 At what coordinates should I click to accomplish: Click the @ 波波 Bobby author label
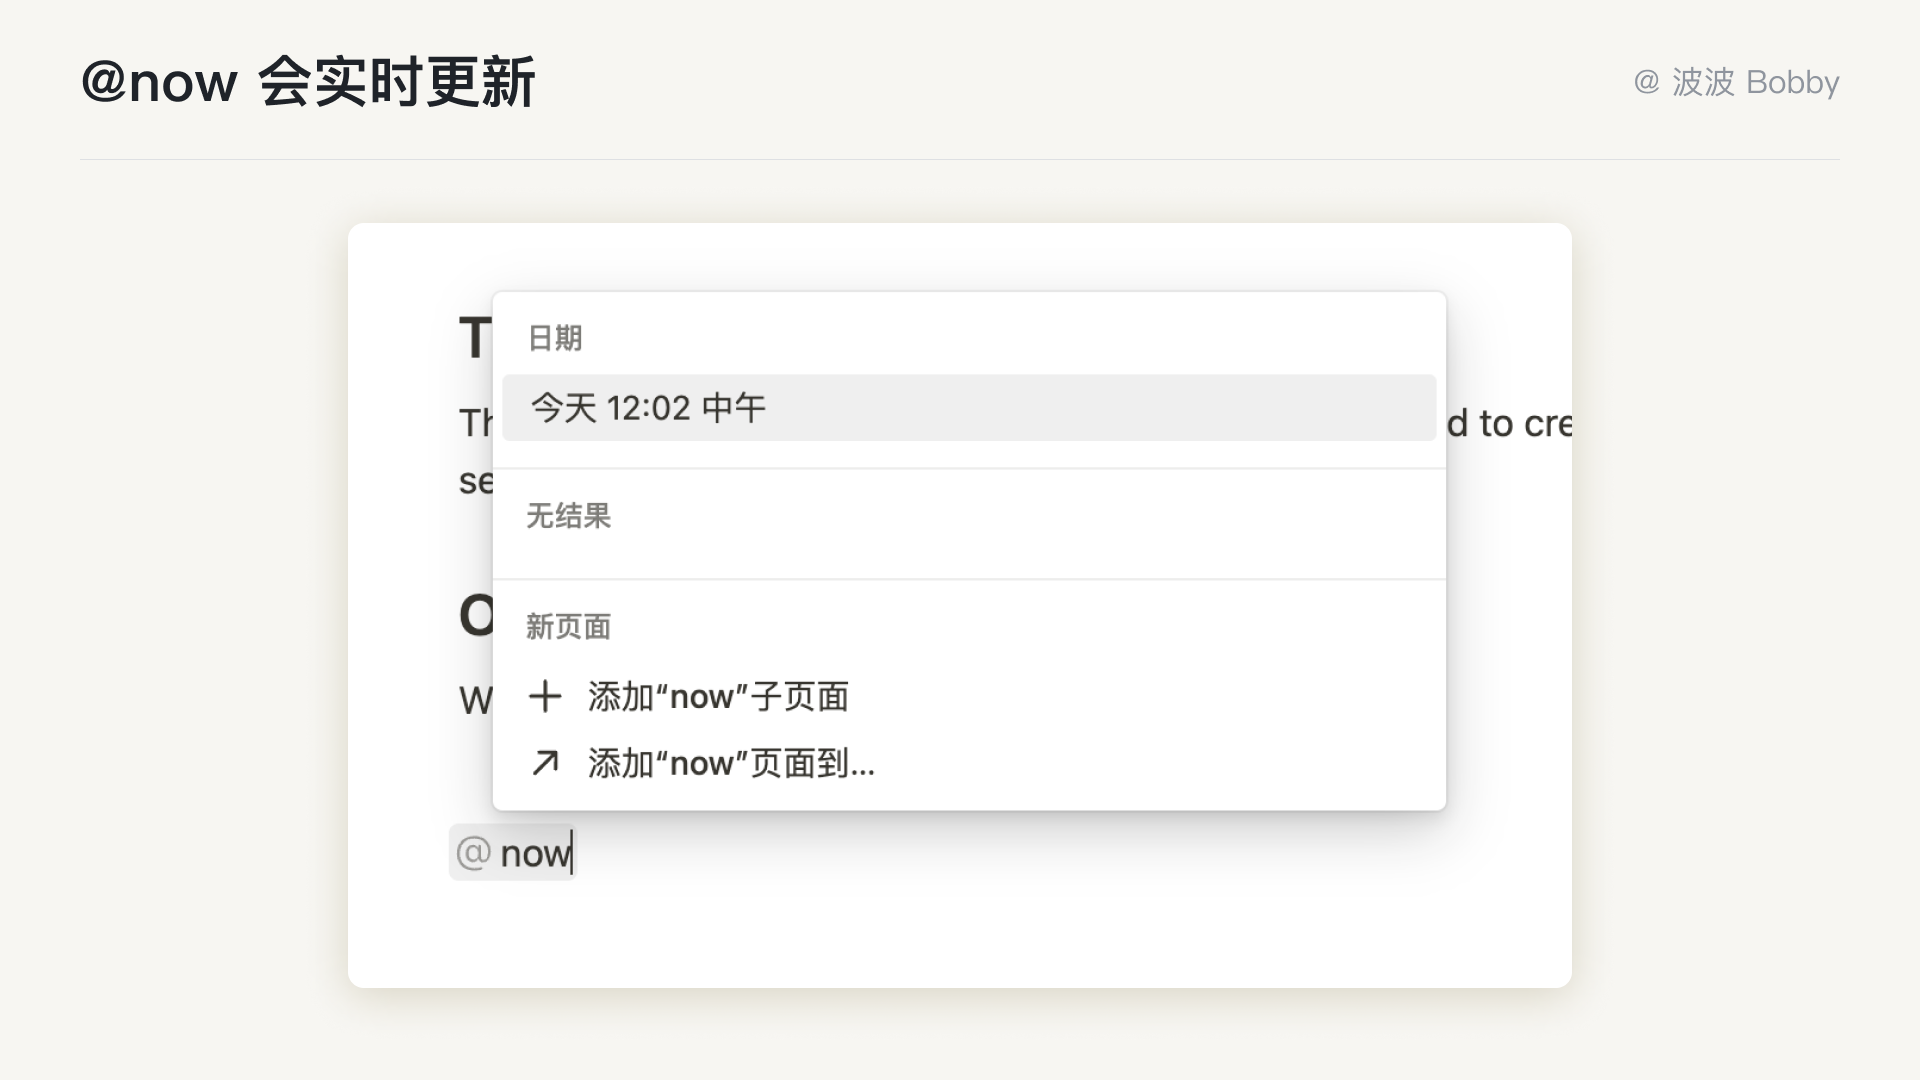point(1736,82)
